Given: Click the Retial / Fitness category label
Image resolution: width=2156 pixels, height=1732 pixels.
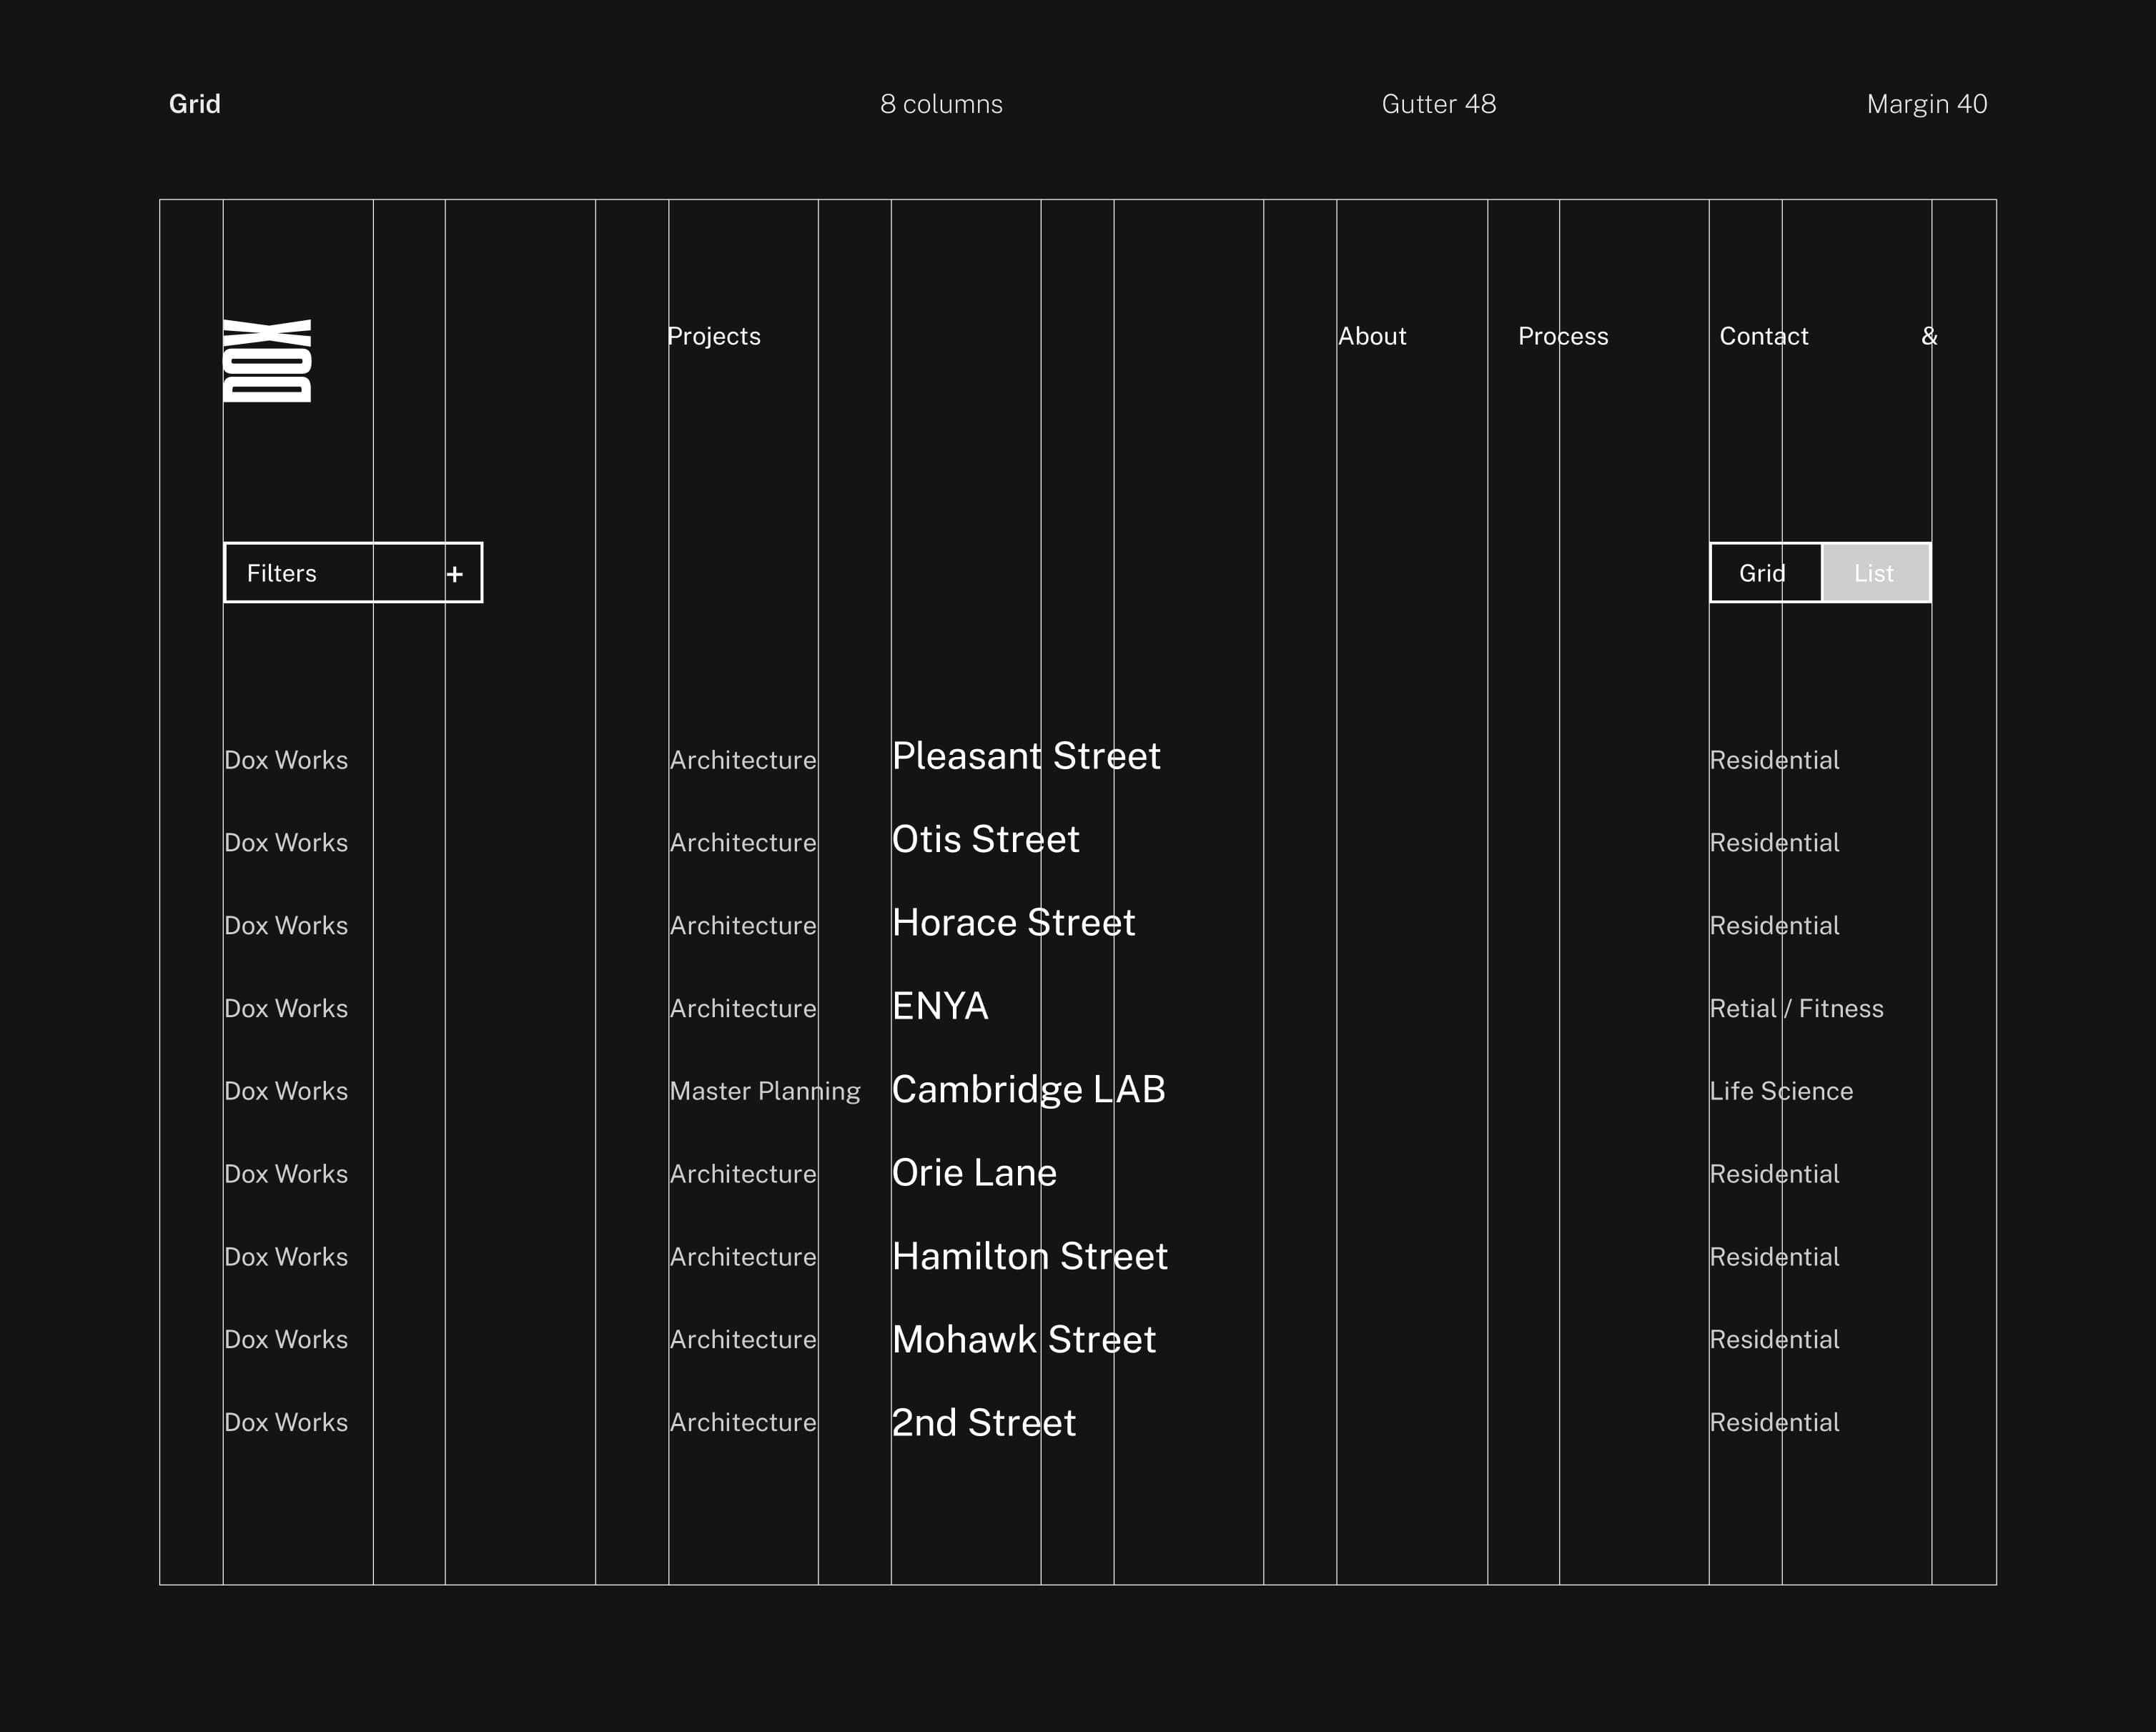Looking at the screenshot, I should tap(1796, 1008).
